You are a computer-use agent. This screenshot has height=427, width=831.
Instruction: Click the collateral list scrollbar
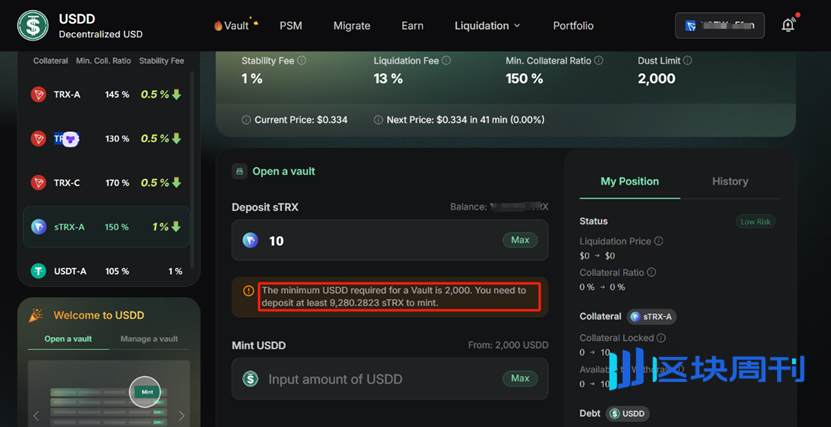pyautogui.click(x=192, y=170)
